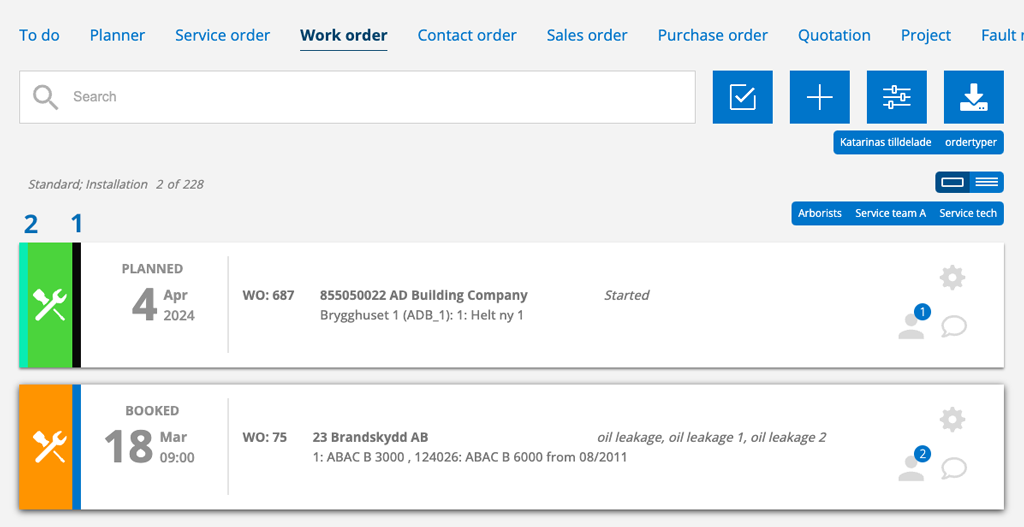Image resolution: width=1024 pixels, height=527 pixels.
Task: Add a new work order with plus button
Action: [820, 97]
